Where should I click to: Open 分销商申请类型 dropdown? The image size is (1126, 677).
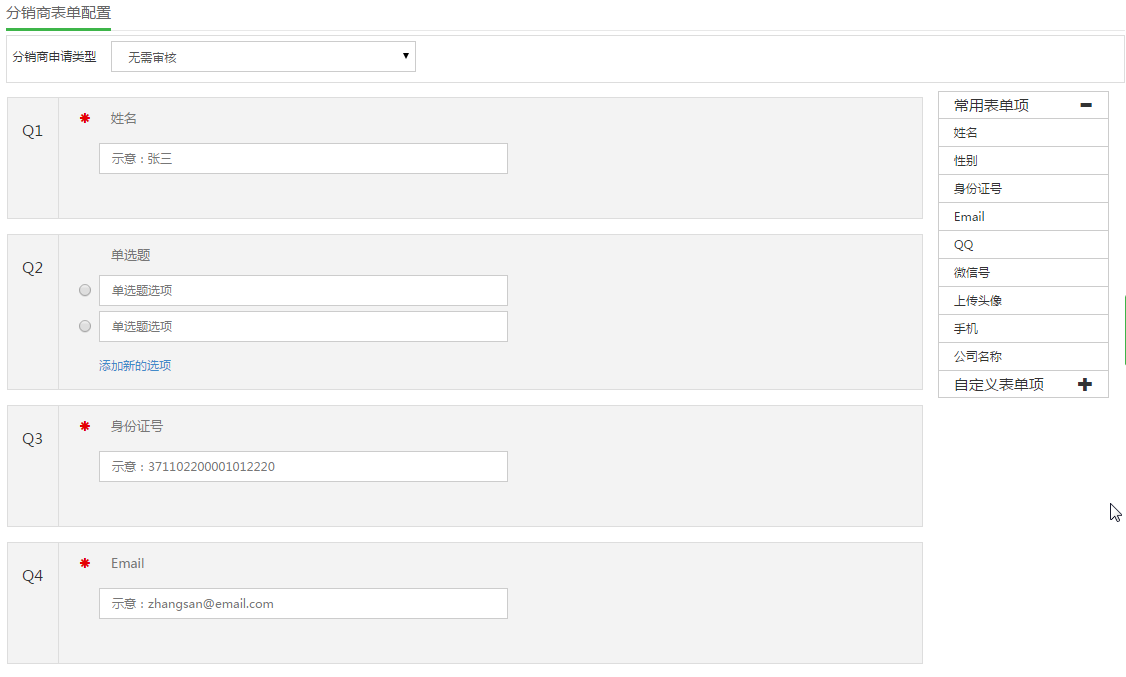pyautogui.click(x=263, y=57)
